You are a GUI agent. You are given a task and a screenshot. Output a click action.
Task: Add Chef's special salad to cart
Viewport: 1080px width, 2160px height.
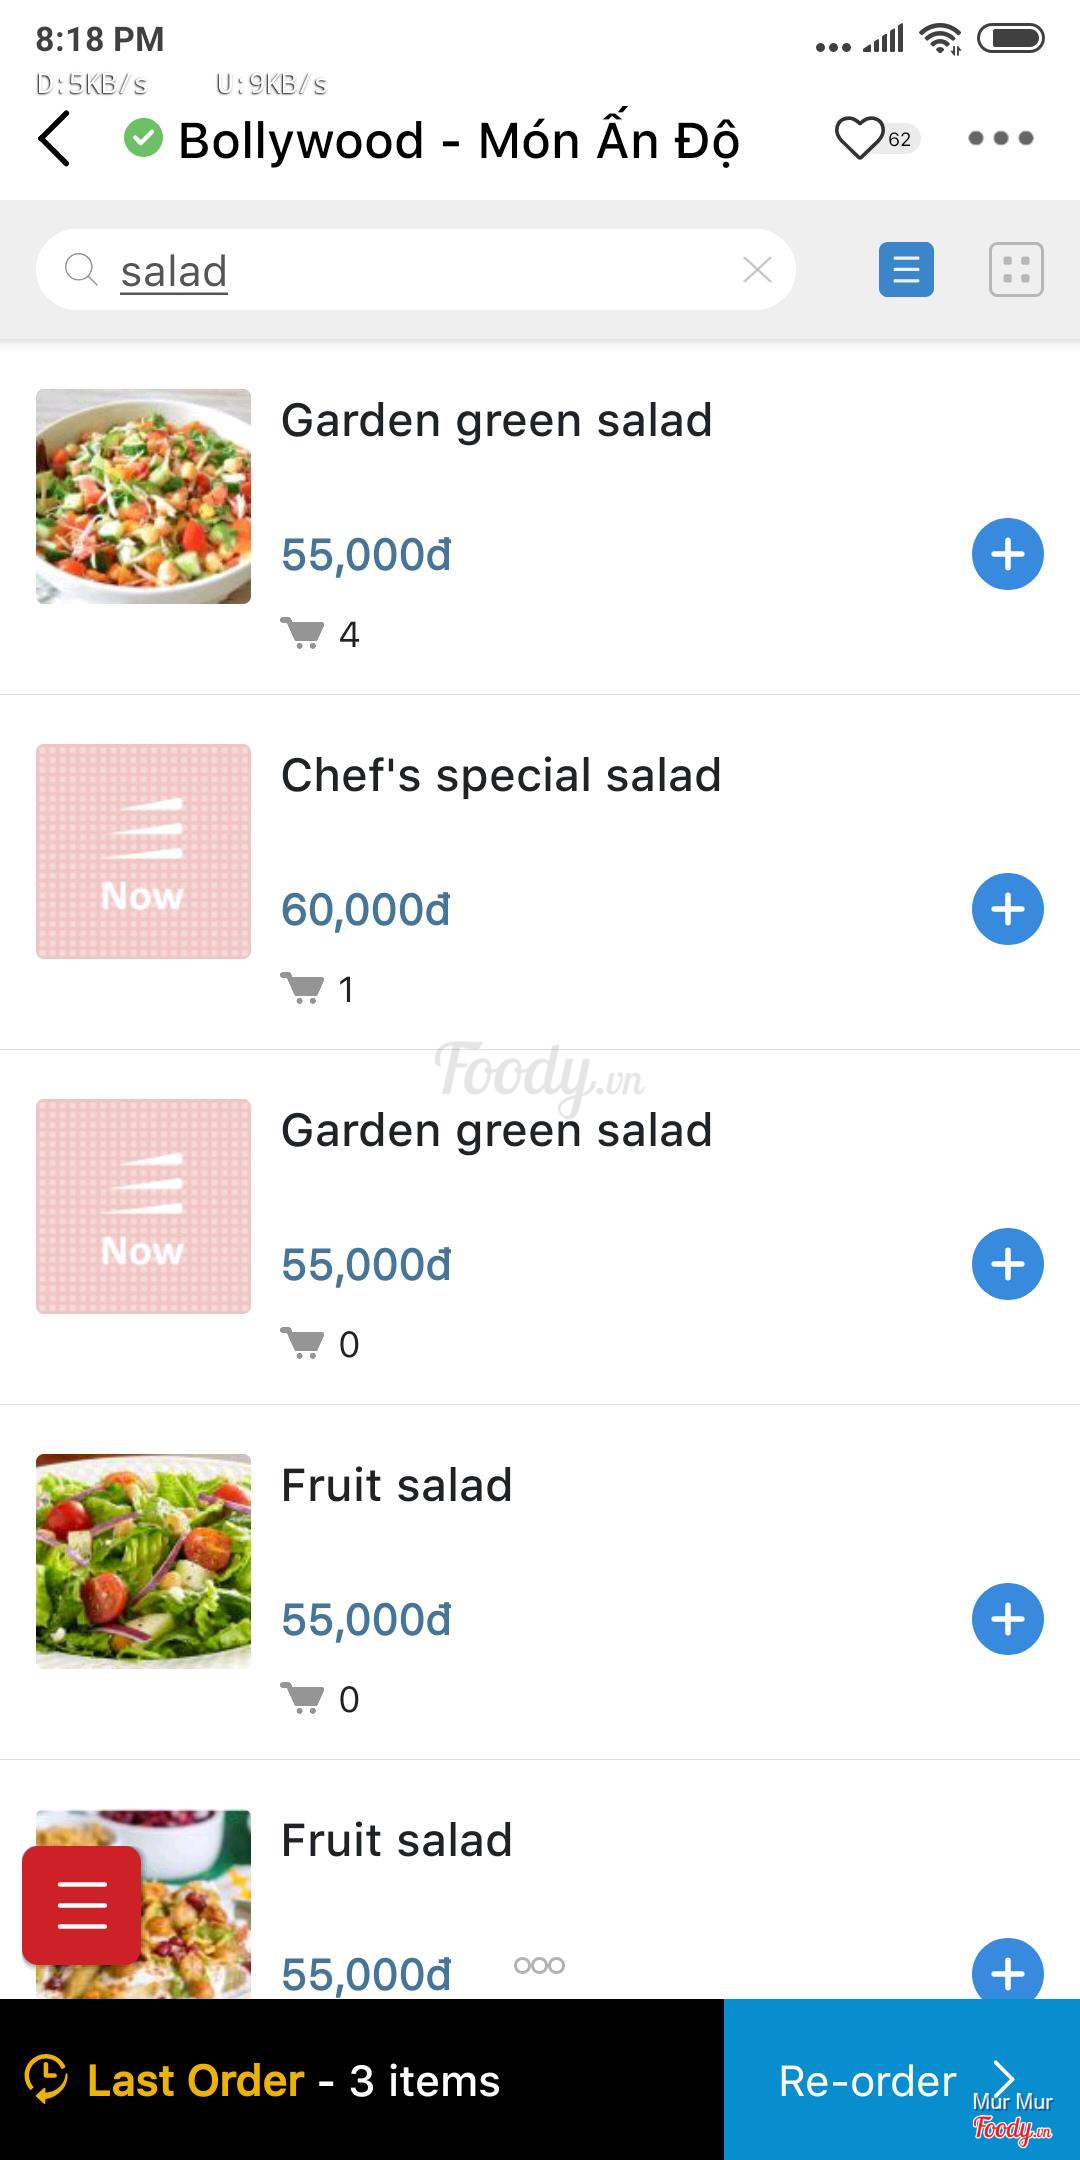1007,909
